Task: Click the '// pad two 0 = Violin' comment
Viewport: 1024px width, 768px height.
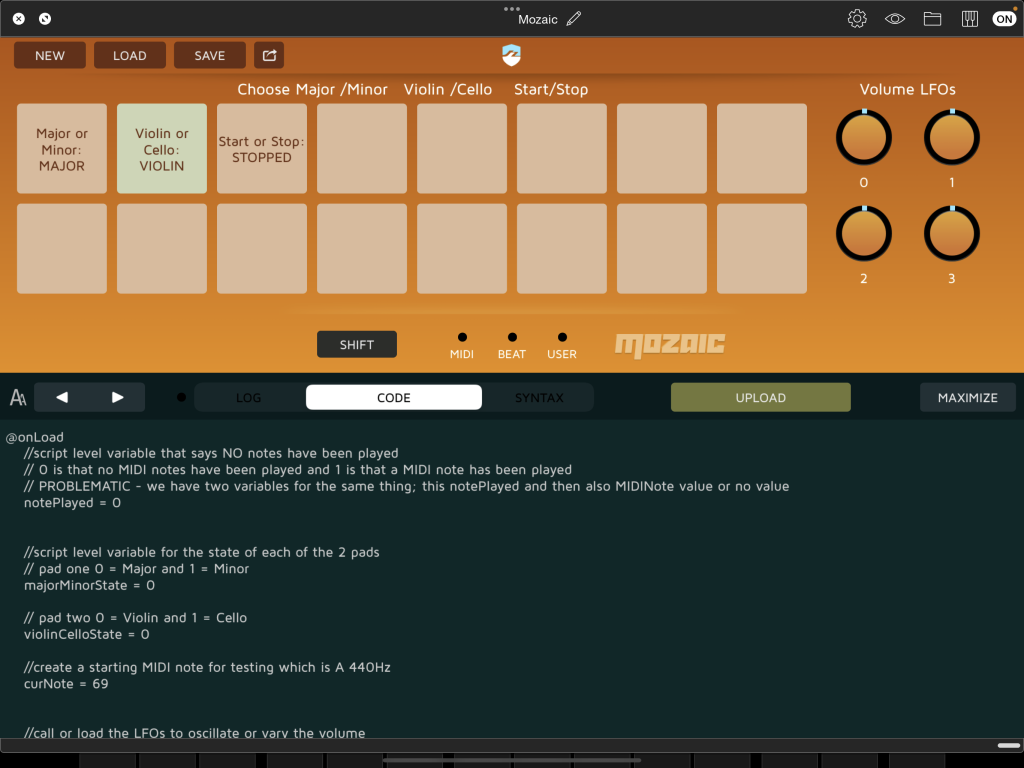Action: pyautogui.click(x=135, y=618)
